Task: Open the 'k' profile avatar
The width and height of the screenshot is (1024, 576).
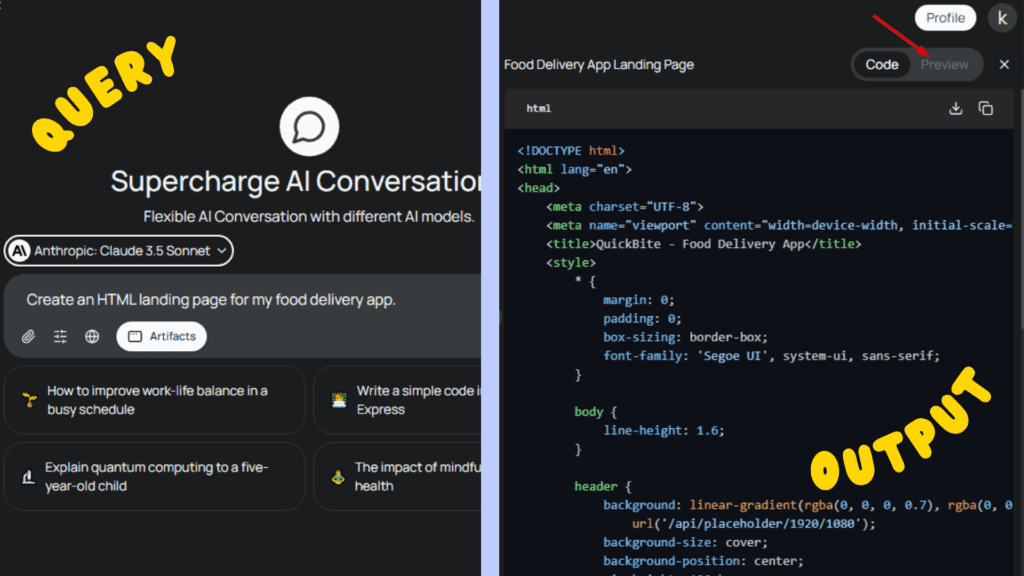Action: tap(1002, 17)
